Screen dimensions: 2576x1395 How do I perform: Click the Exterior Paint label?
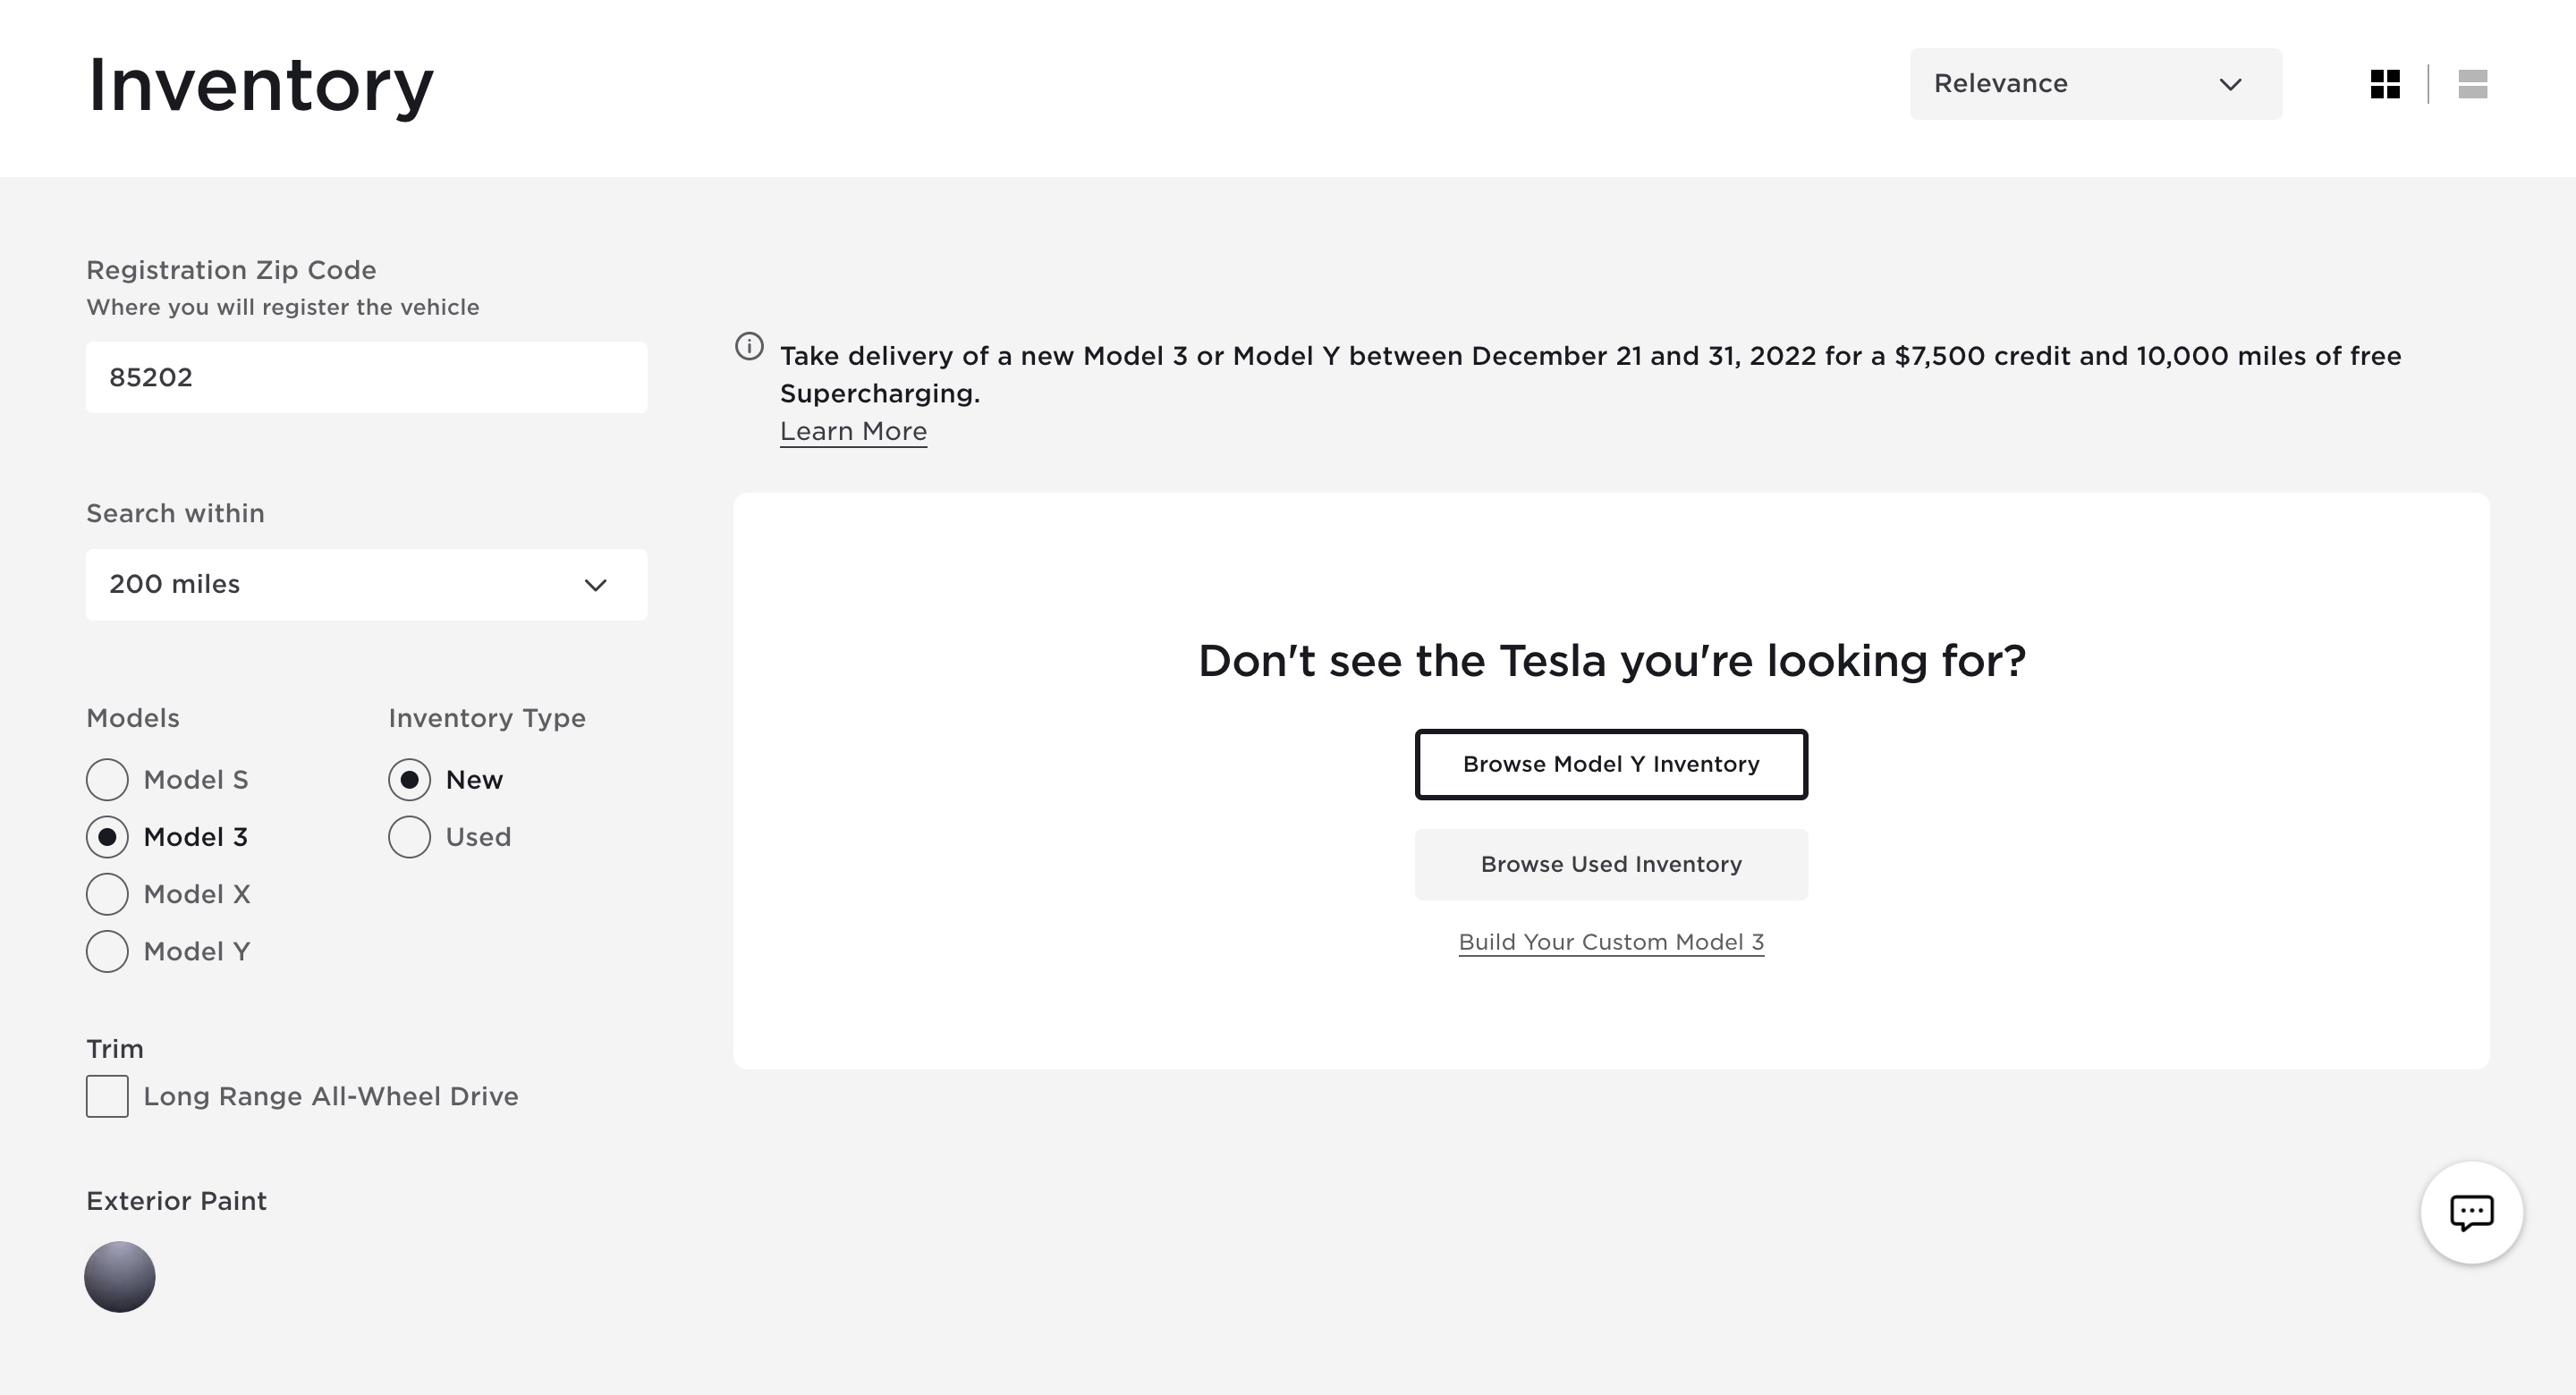click(x=176, y=1201)
